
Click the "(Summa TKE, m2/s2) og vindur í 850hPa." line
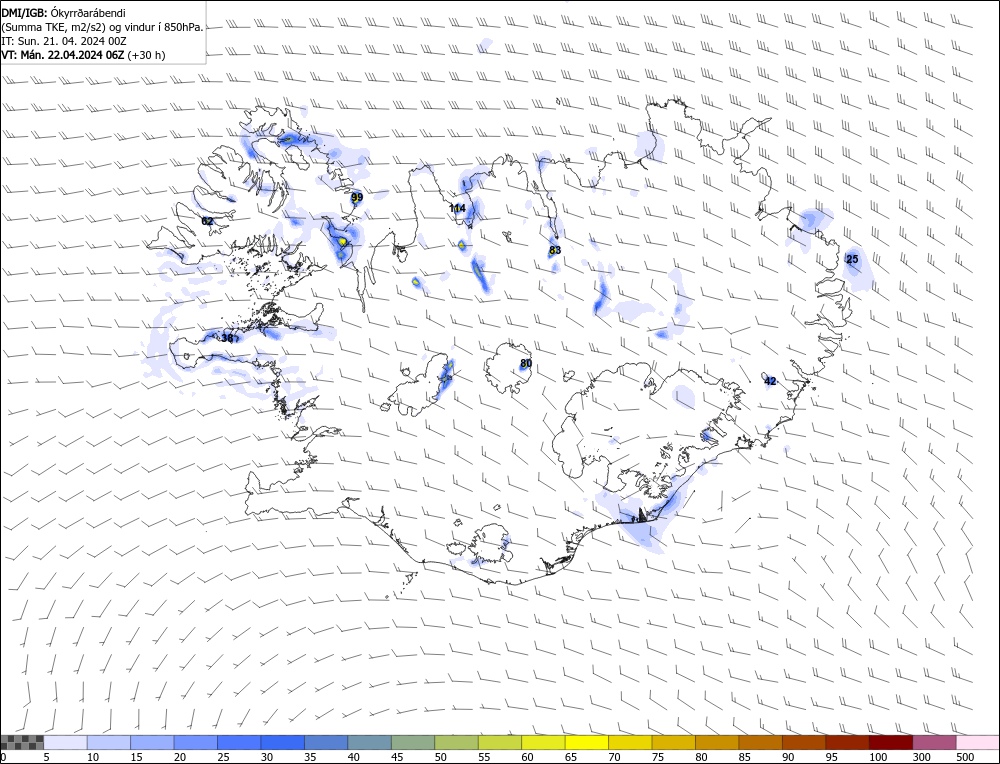[x=103, y=27]
